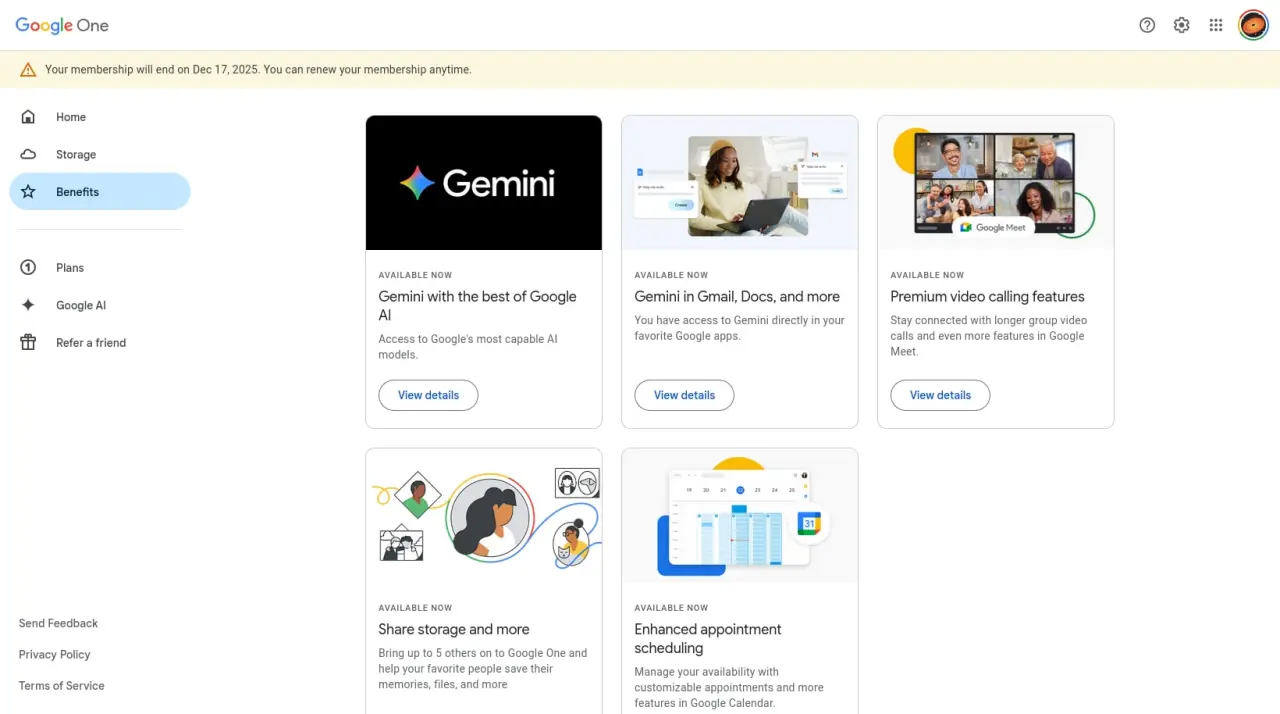Click the membership will end Dec 17 notice
The image size is (1280, 714).
[x=258, y=70]
